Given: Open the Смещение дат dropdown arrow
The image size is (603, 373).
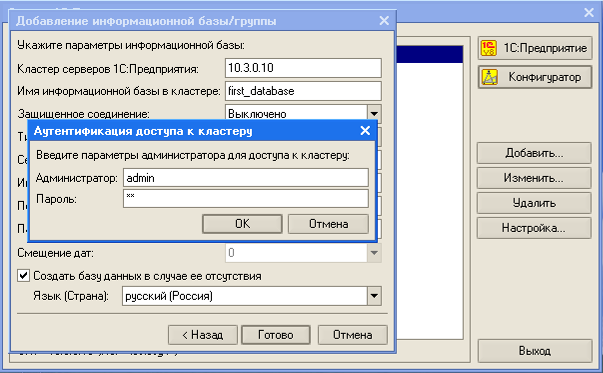Looking at the screenshot, I should click(x=374, y=253).
